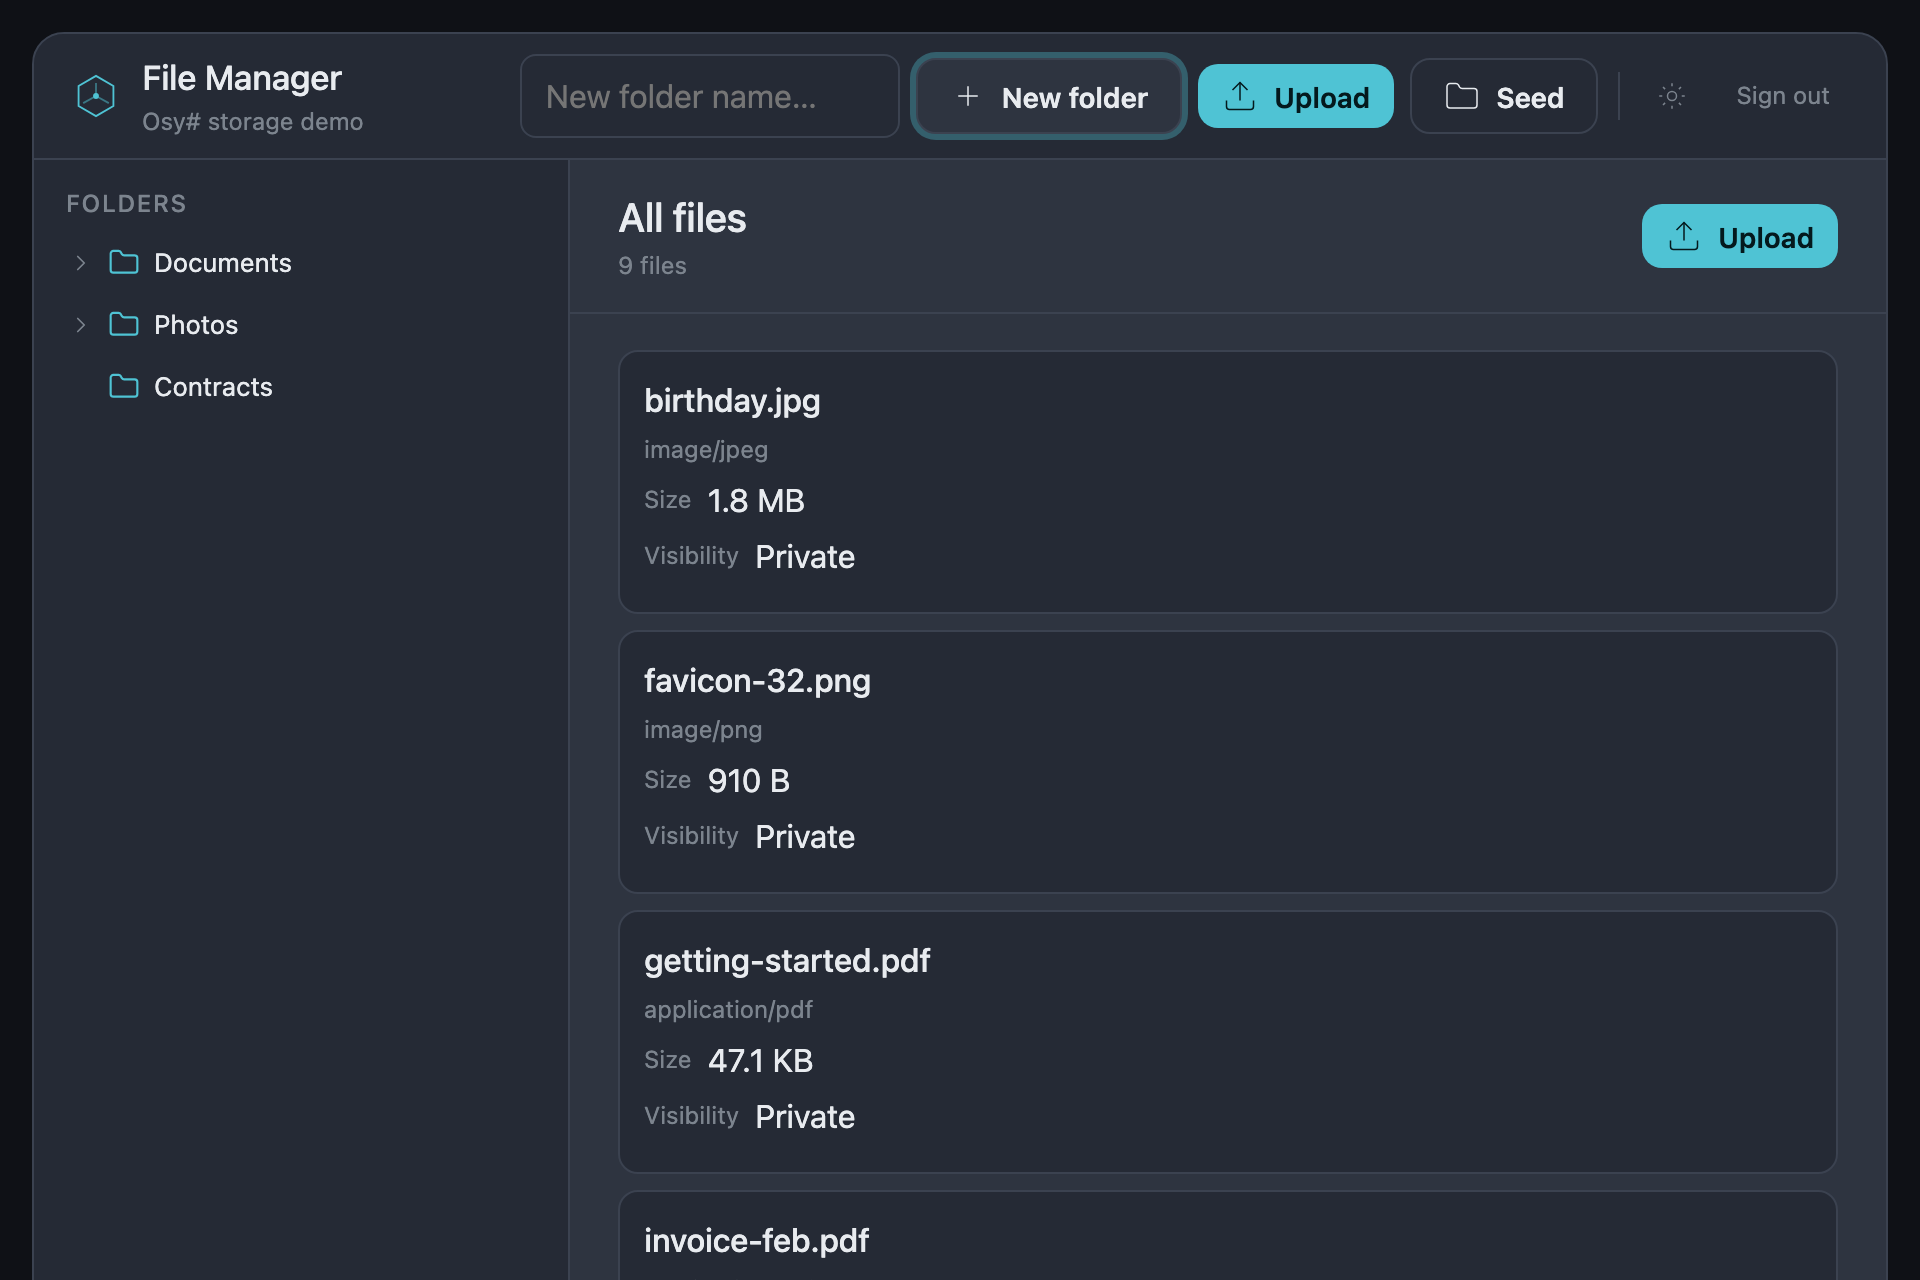This screenshot has width=1920, height=1280.
Task: Select the favicon-32.png file name
Action: [x=757, y=681]
